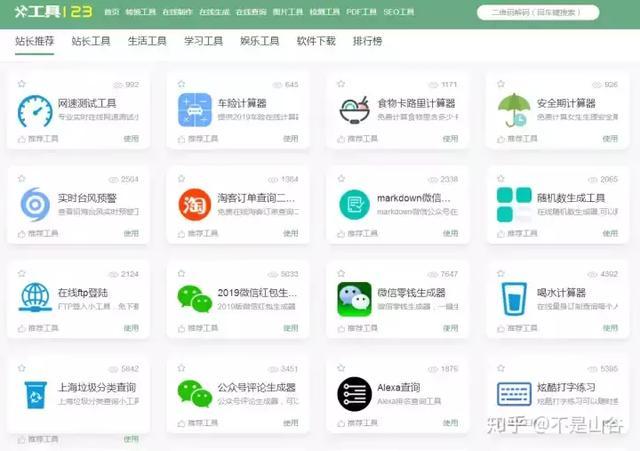Click the title text 随机数生成工具
Viewport: 640px width, 451px height.
571,198
